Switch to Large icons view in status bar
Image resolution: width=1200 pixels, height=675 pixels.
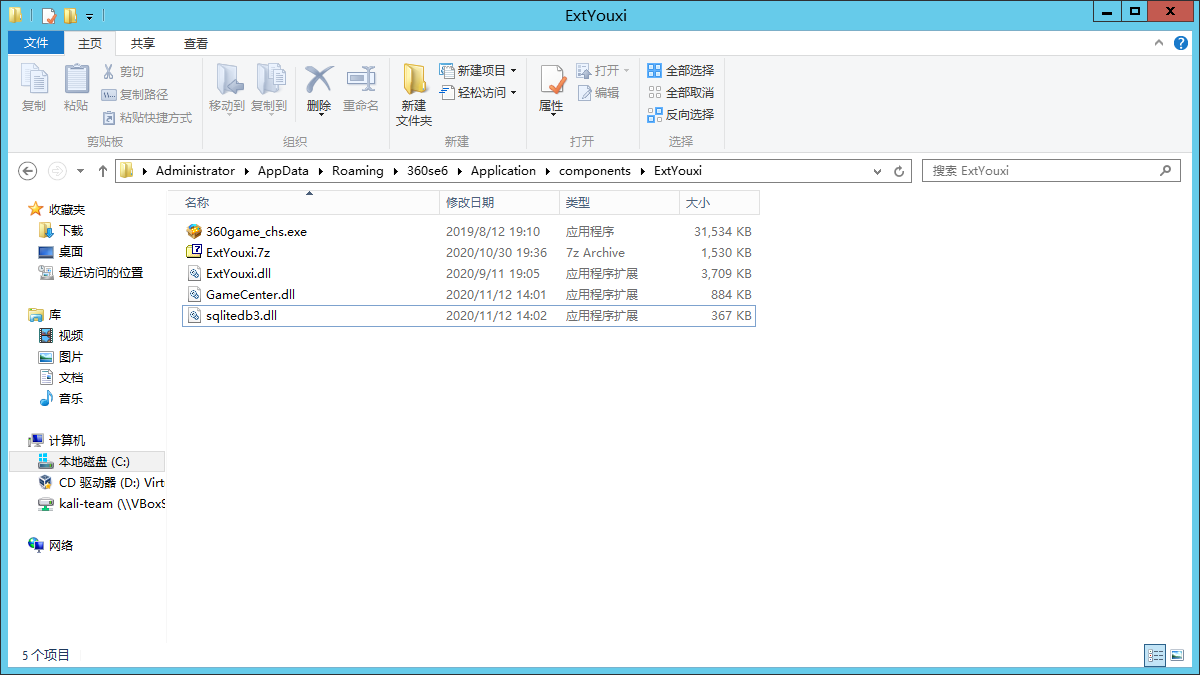pyautogui.click(x=1177, y=656)
